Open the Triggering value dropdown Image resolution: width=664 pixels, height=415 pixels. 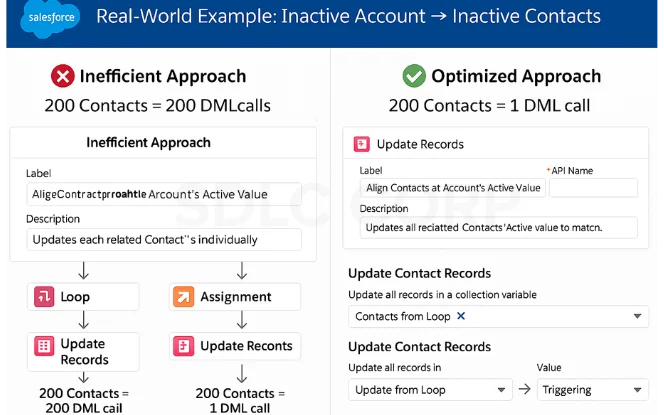(x=637, y=390)
